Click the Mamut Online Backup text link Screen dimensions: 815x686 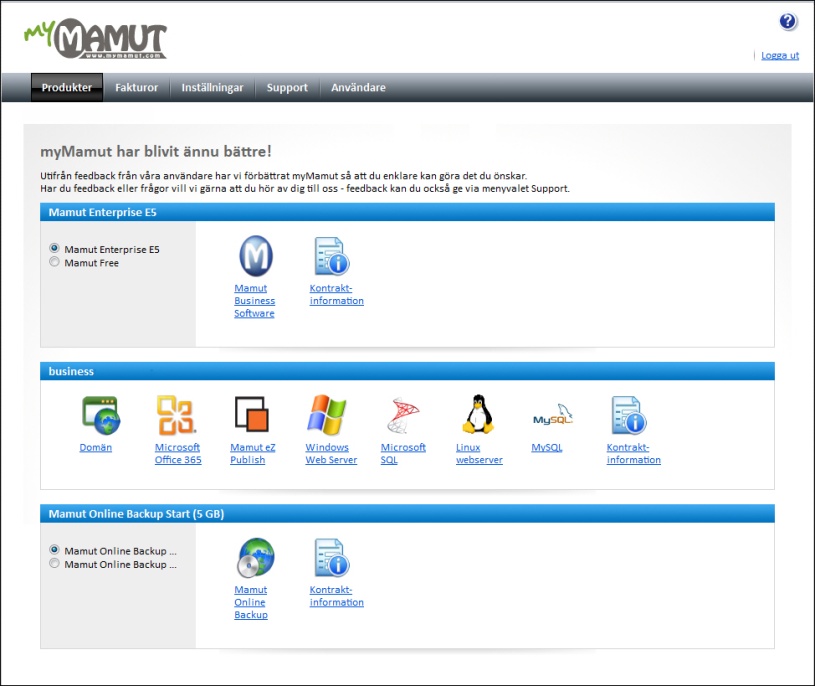click(x=251, y=602)
